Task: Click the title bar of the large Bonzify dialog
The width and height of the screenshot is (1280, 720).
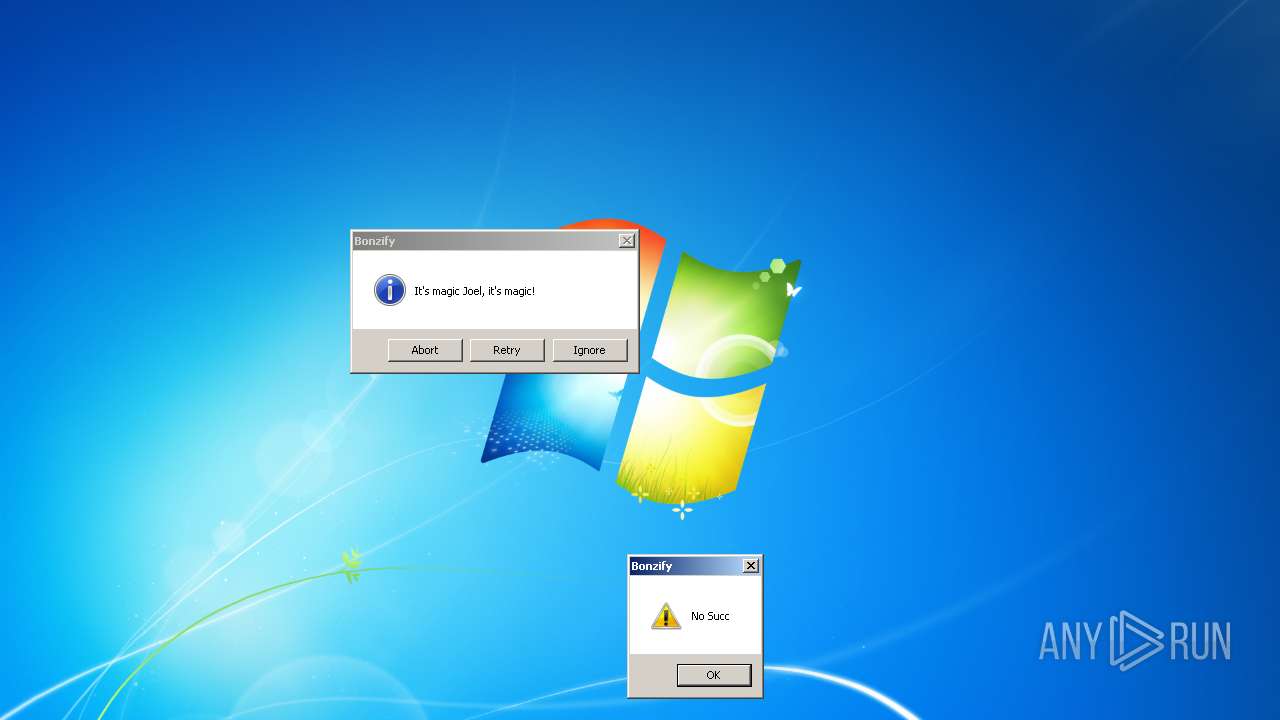Action: coord(494,241)
